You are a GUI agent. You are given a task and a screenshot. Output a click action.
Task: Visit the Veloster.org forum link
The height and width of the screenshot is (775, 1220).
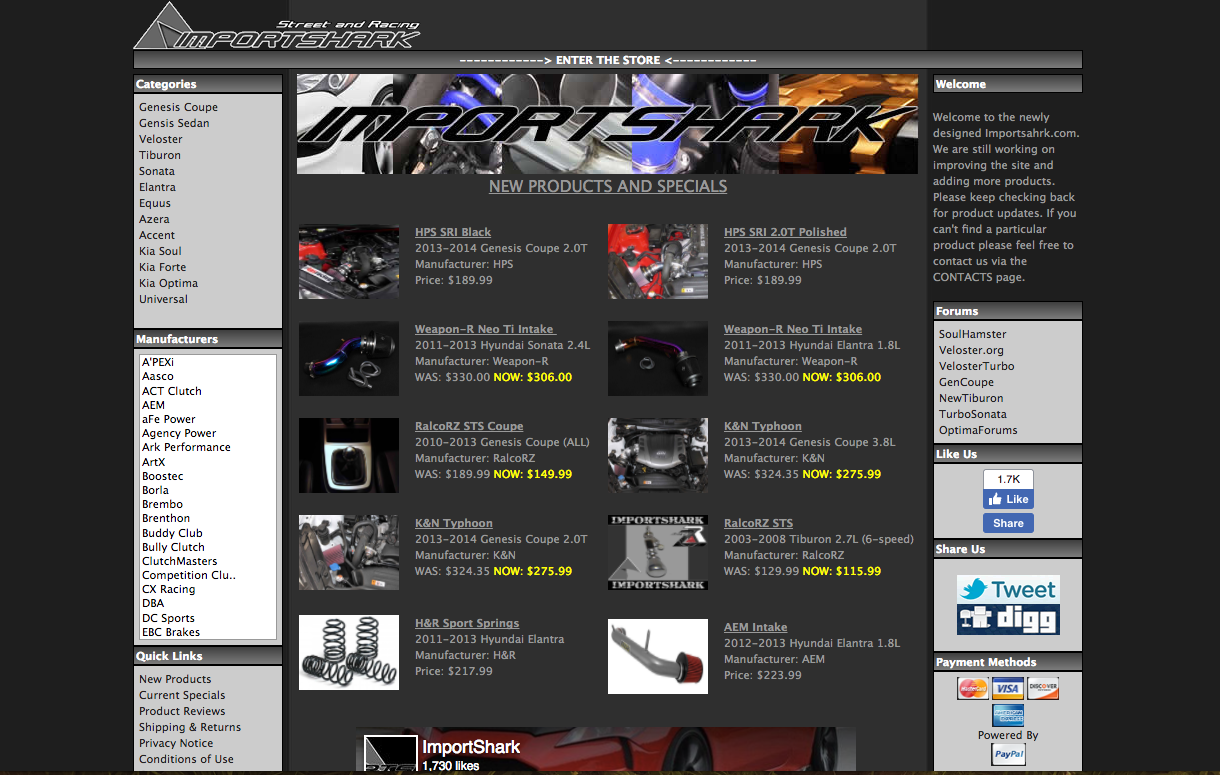[971, 350]
